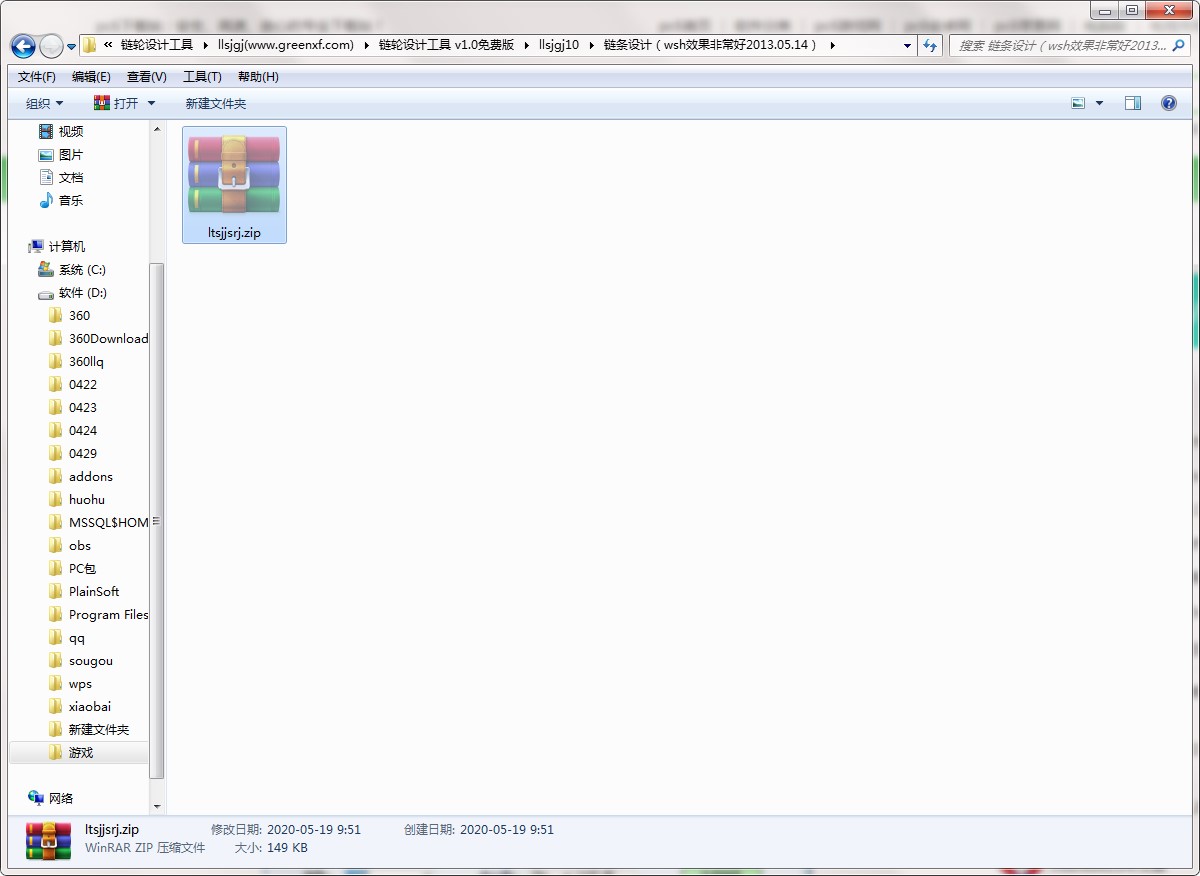Click 链轮设计工具 v1.0免费版 breadcrumb segment
The image size is (1200, 876).
coord(446,45)
